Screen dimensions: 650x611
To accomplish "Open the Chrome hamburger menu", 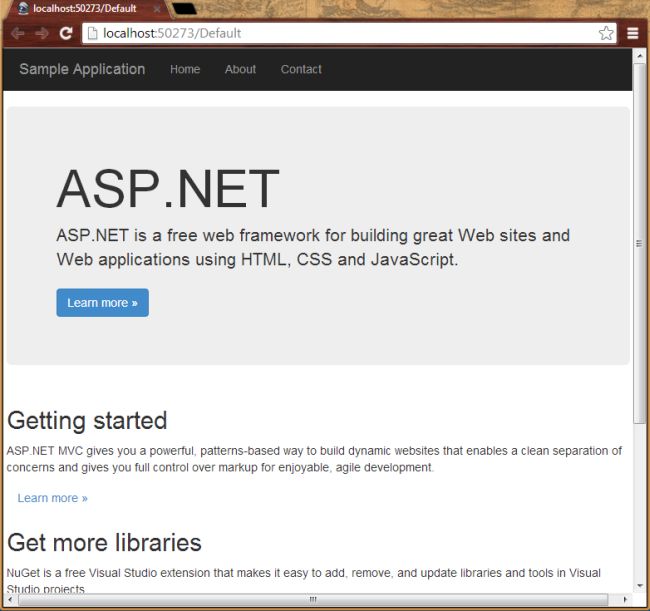I will [x=633, y=33].
